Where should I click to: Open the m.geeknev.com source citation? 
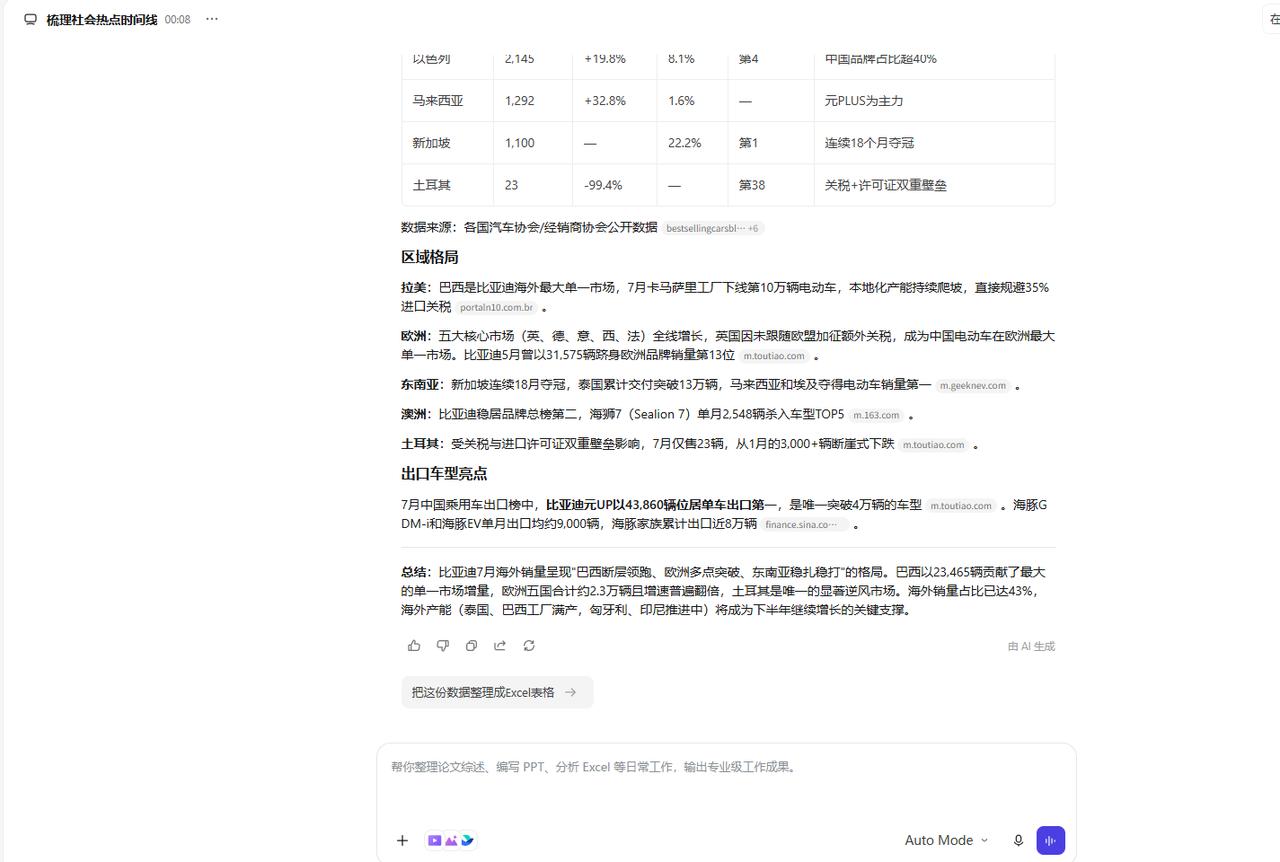pos(973,386)
